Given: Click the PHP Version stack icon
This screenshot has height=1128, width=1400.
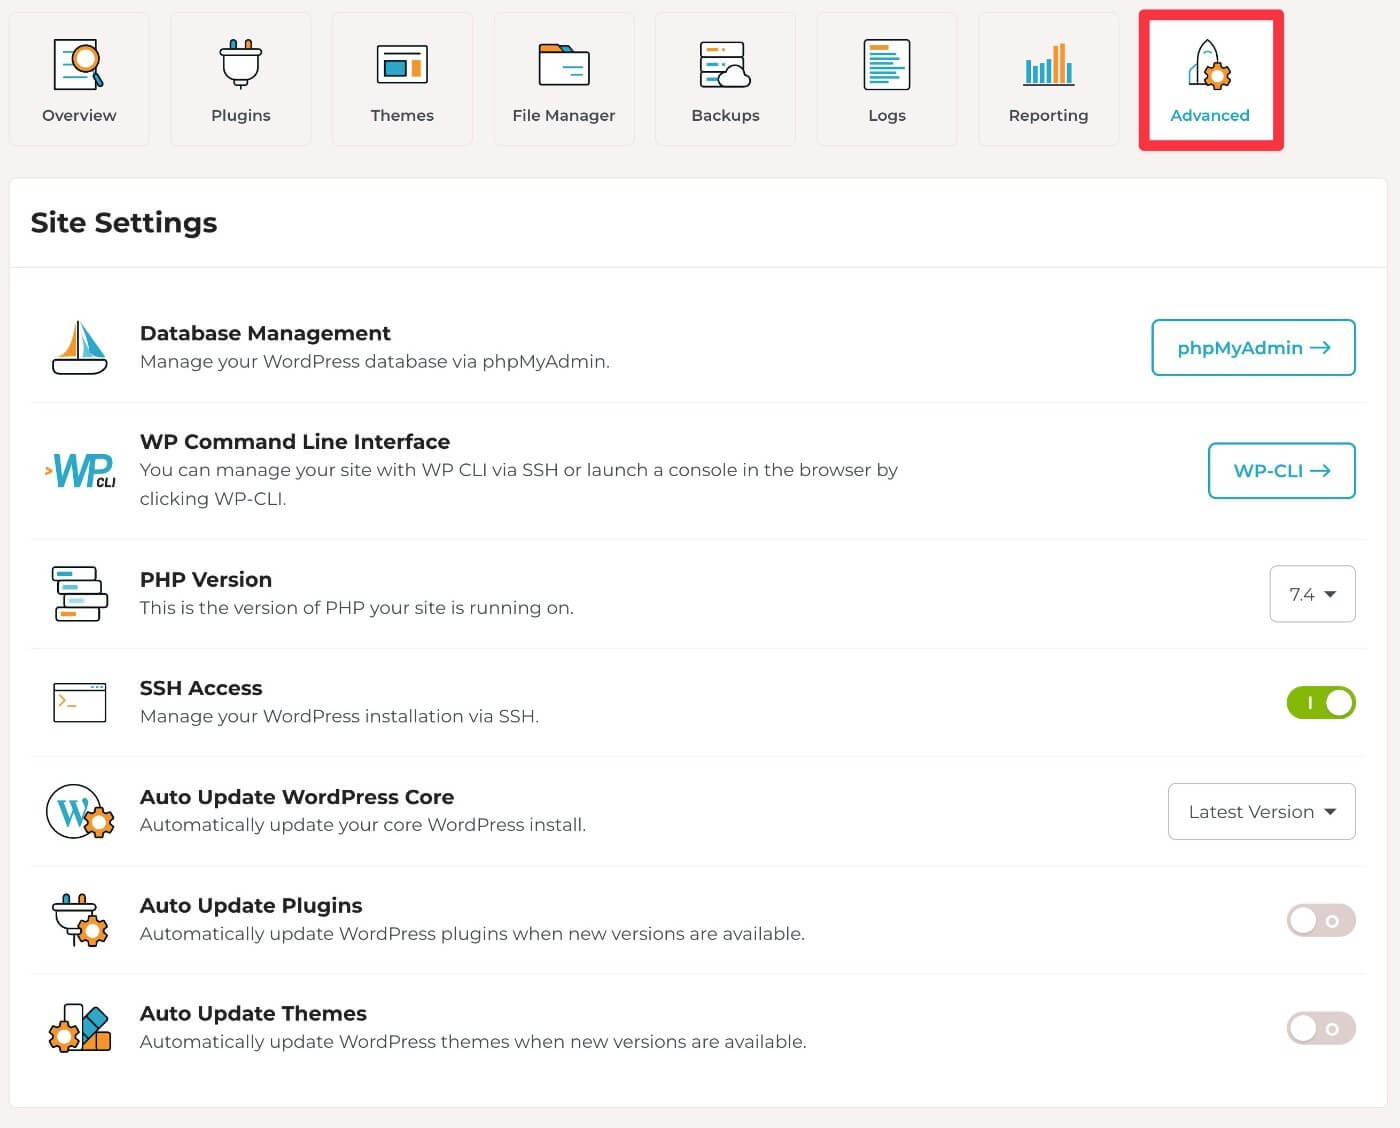Looking at the screenshot, I should pos(80,594).
